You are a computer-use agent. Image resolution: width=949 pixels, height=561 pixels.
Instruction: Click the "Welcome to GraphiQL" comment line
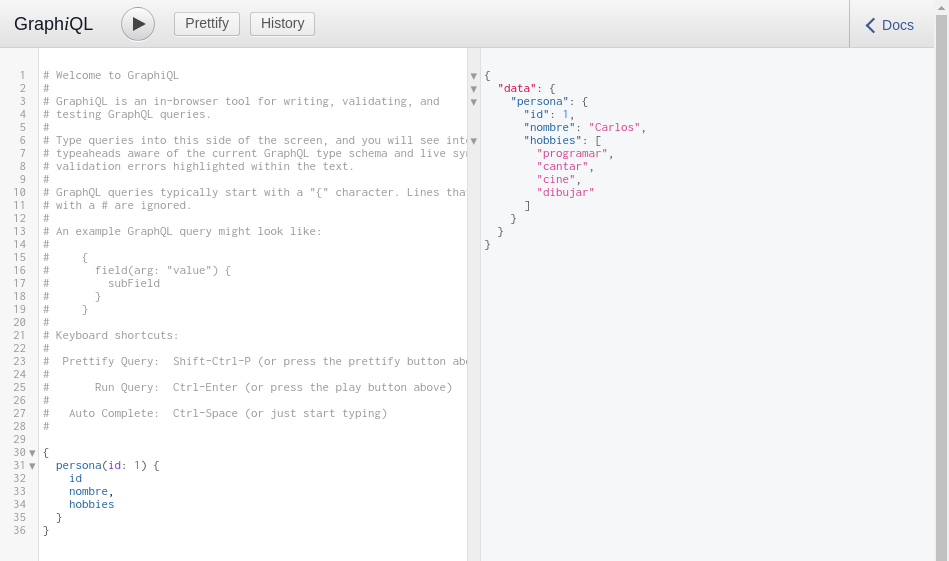[x=111, y=75]
